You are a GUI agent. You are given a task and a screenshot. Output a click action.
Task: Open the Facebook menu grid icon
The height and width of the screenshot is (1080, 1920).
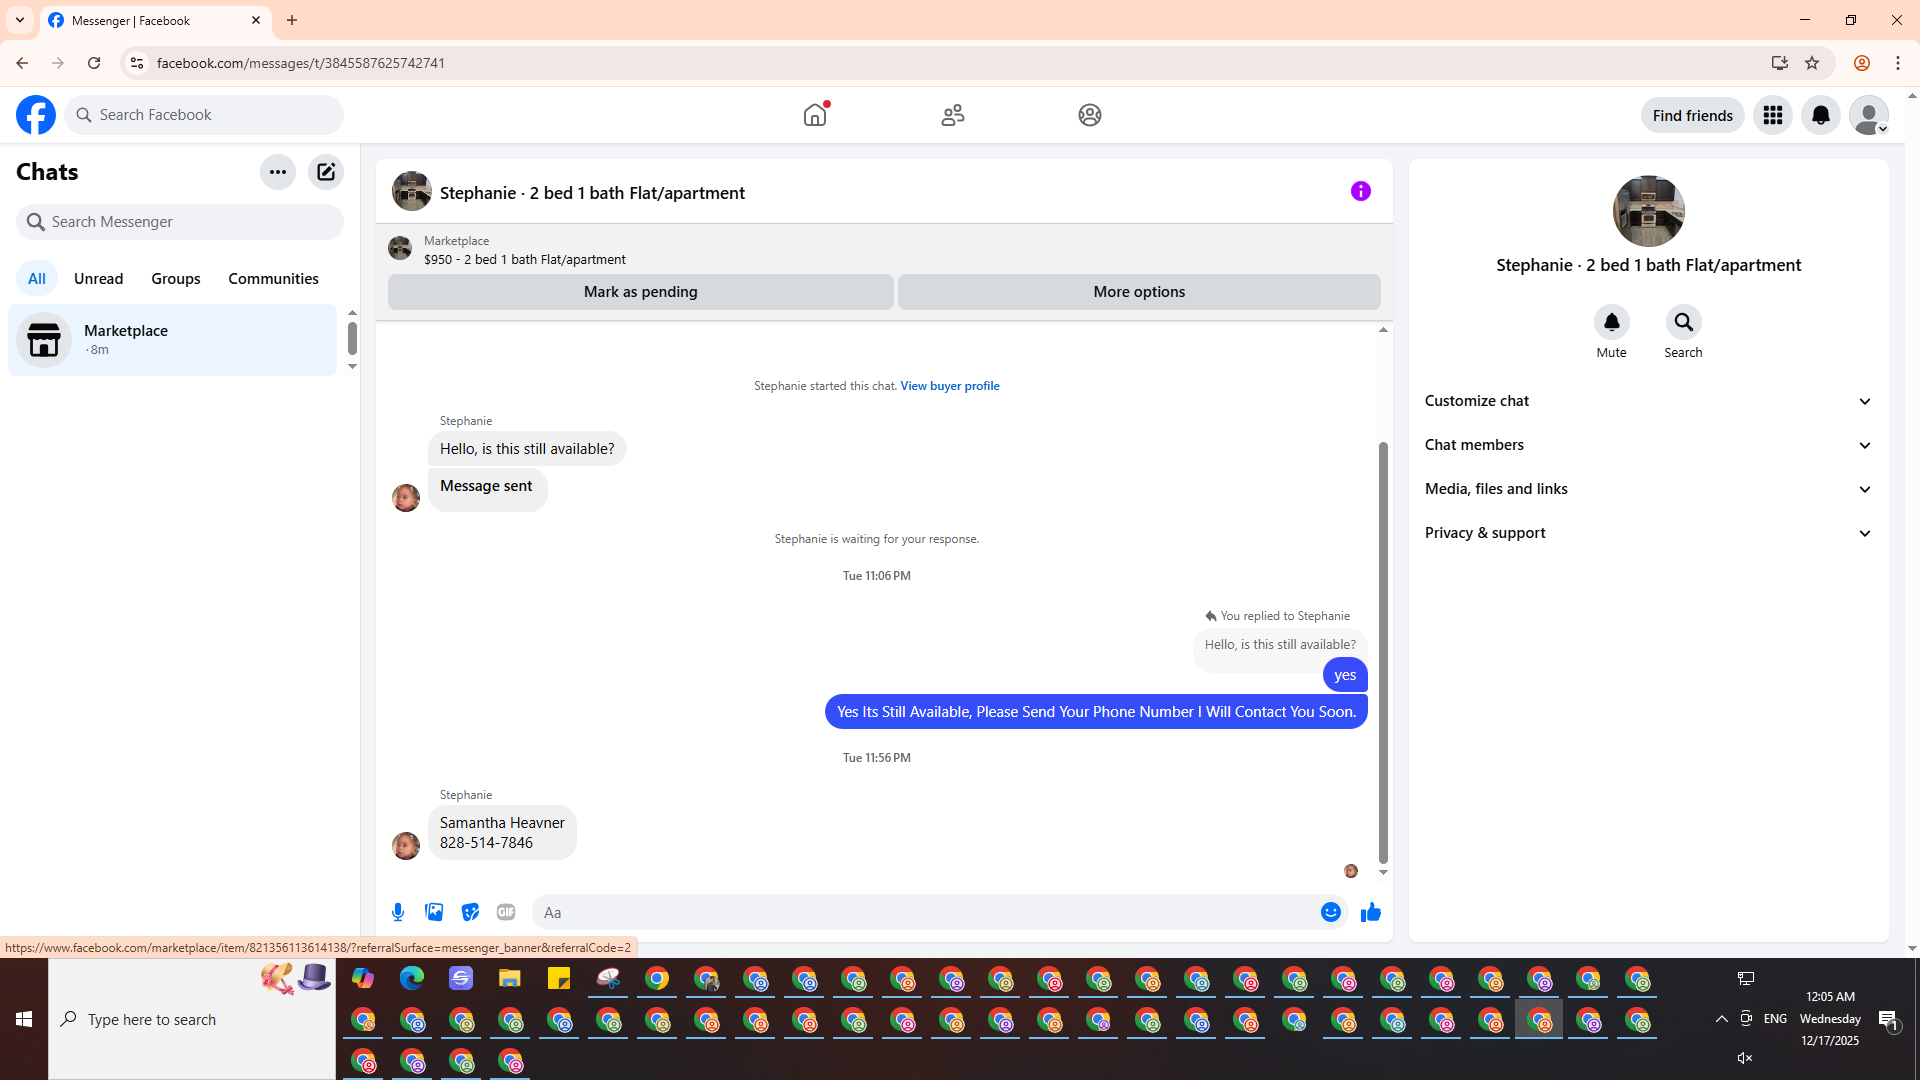click(x=1773, y=115)
